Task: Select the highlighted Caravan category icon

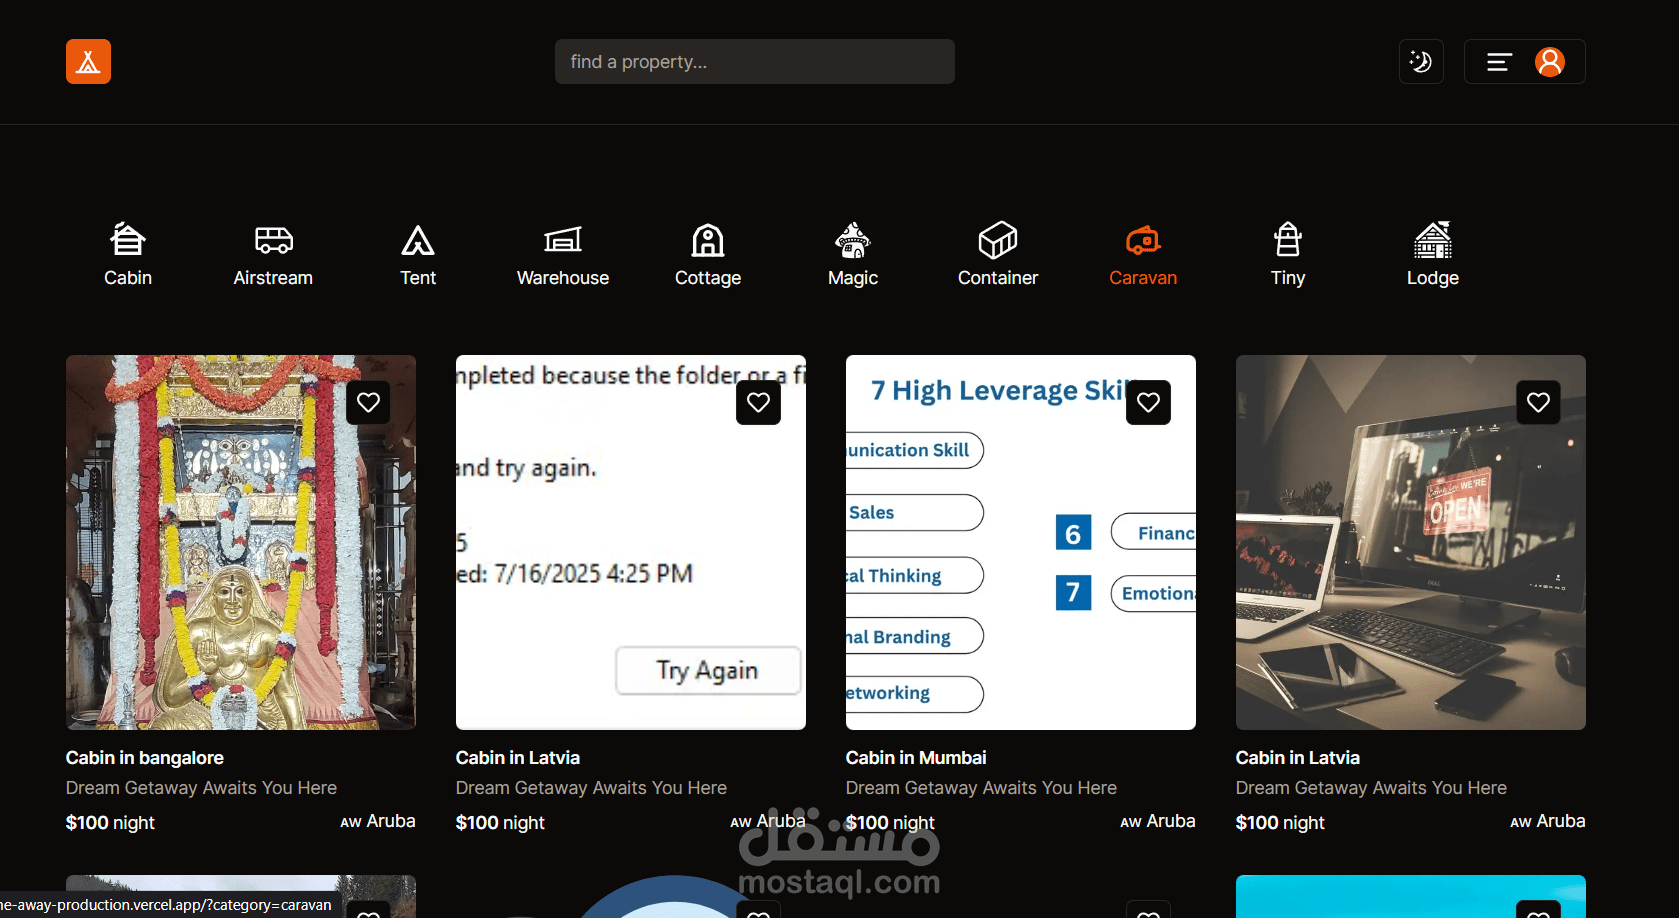Action: (x=1143, y=240)
